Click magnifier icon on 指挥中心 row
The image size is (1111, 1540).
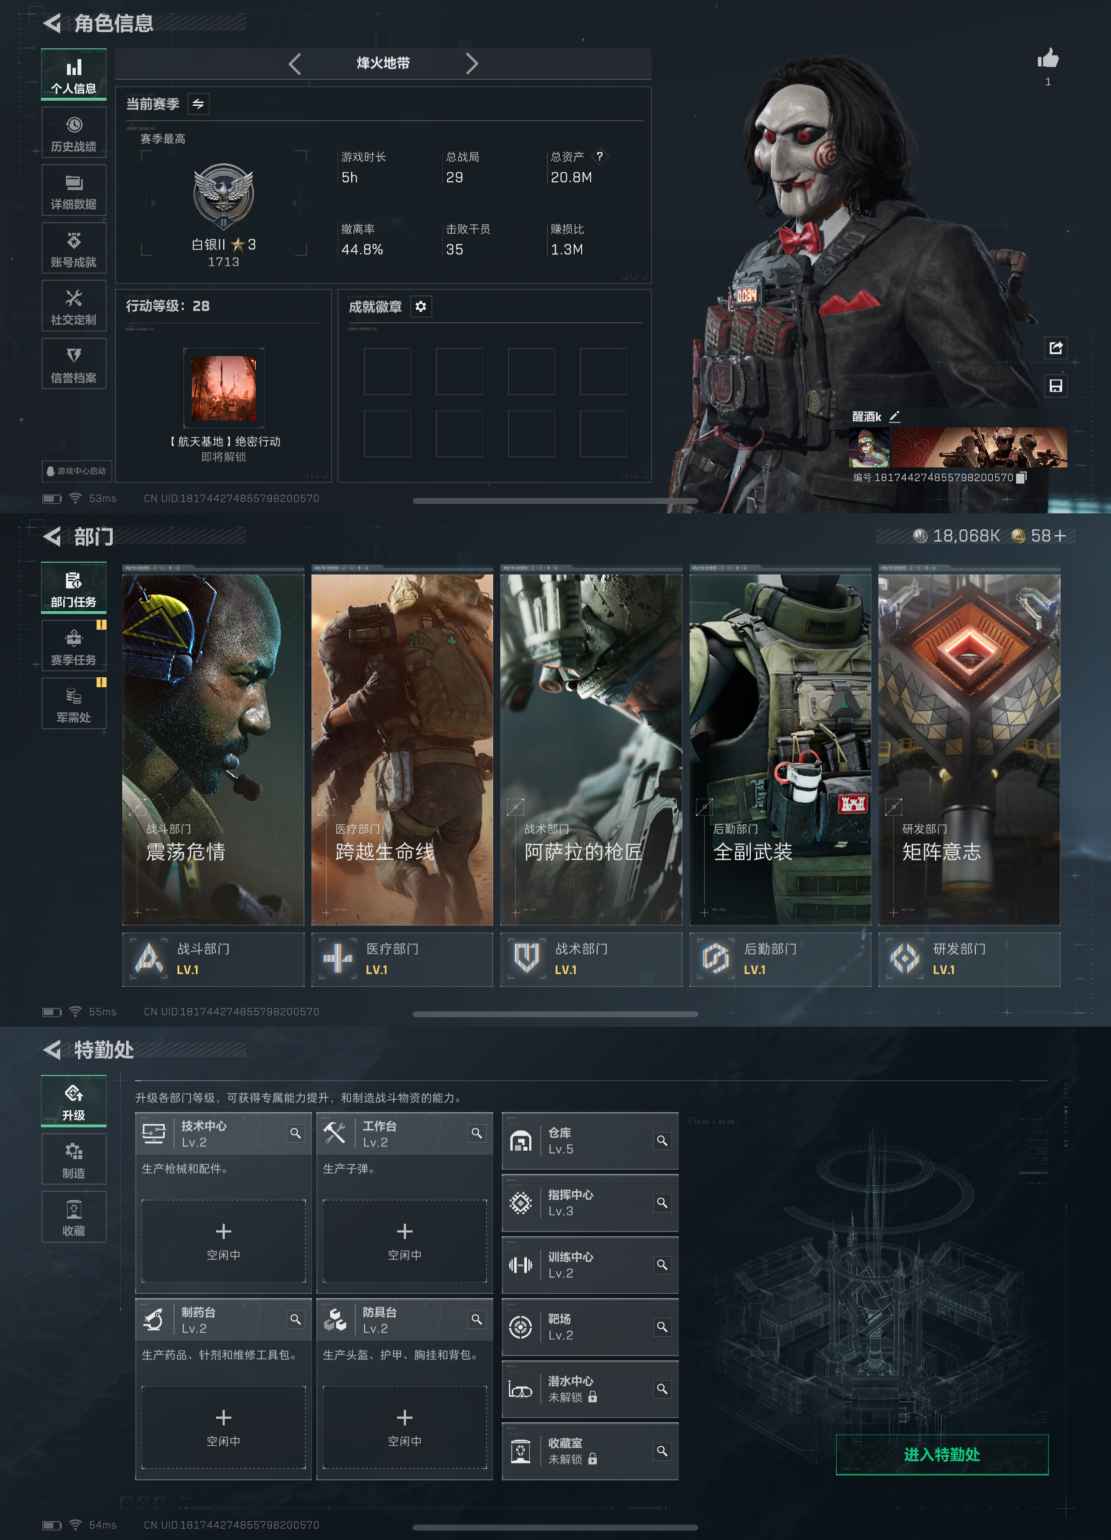click(662, 1203)
